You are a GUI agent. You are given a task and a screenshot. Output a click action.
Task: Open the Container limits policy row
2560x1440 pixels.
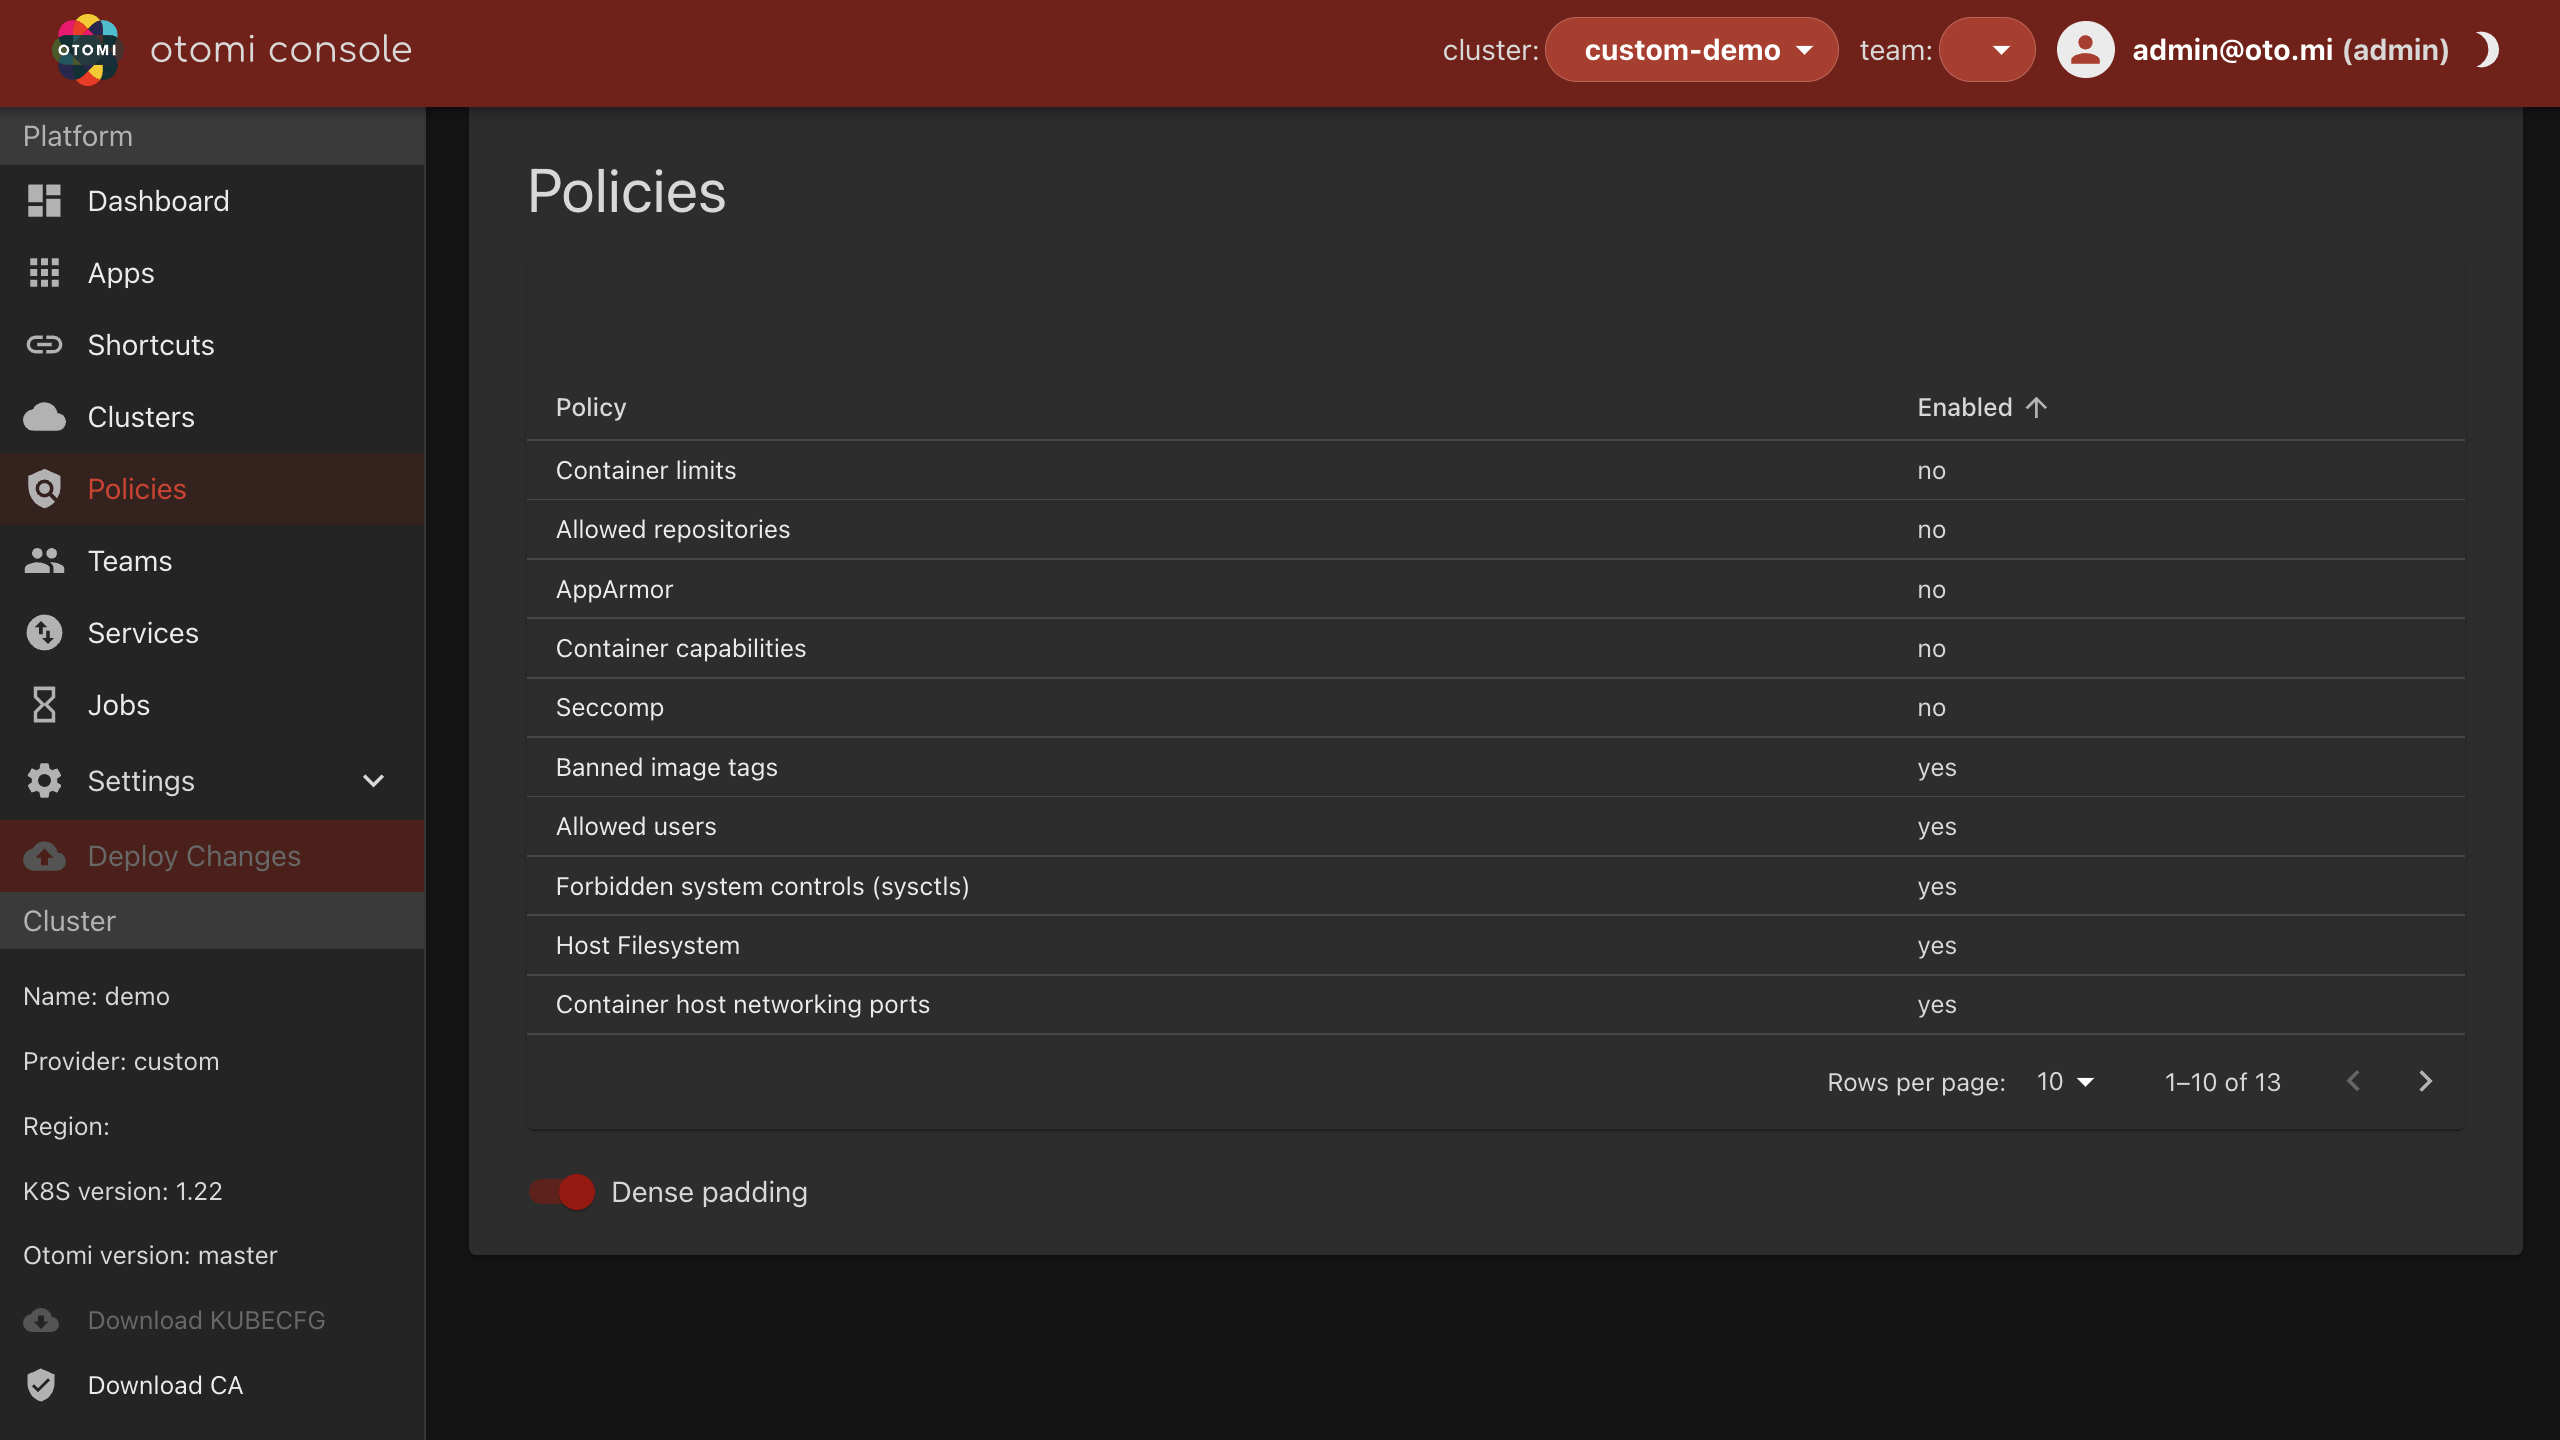click(646, 470)
